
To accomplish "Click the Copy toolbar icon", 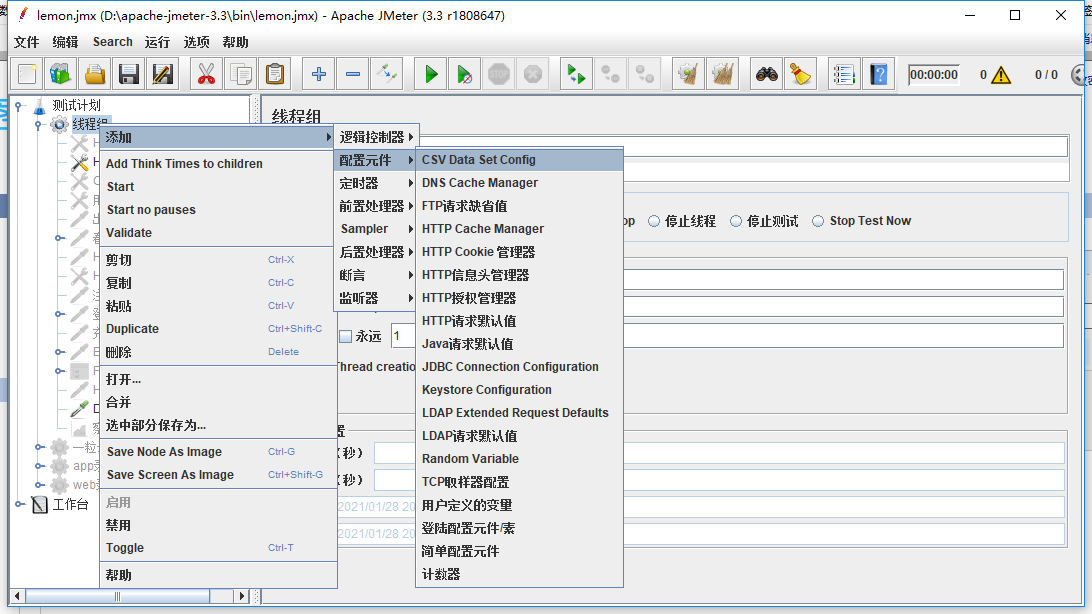I will 241,74.
